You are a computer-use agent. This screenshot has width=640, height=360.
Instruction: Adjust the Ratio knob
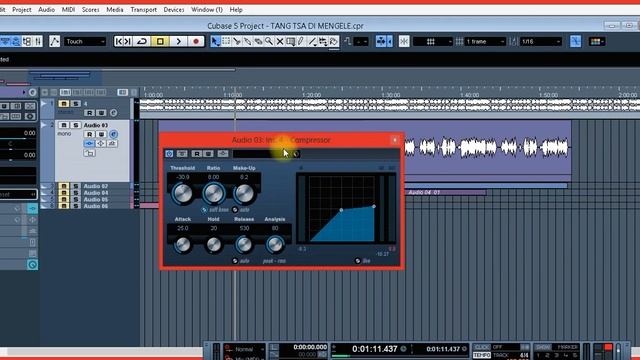(213, 193)
